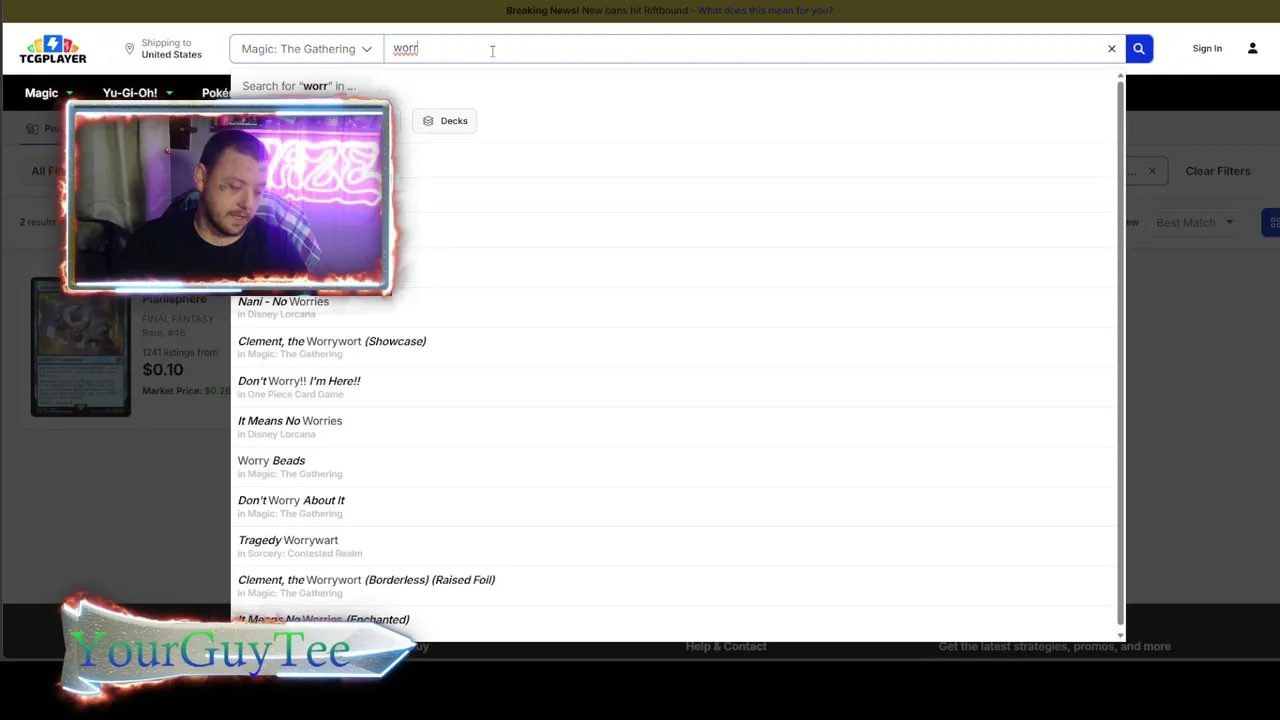Remove filter chip with X icon
The image size is (1280, 720).
[x=1152, y=171]
